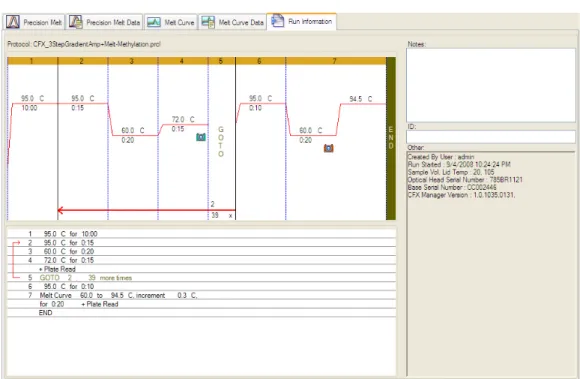Screen dimensions: 580x379
Task: Click the Melt Curve Data tab icon
Action: pos(208,22)
